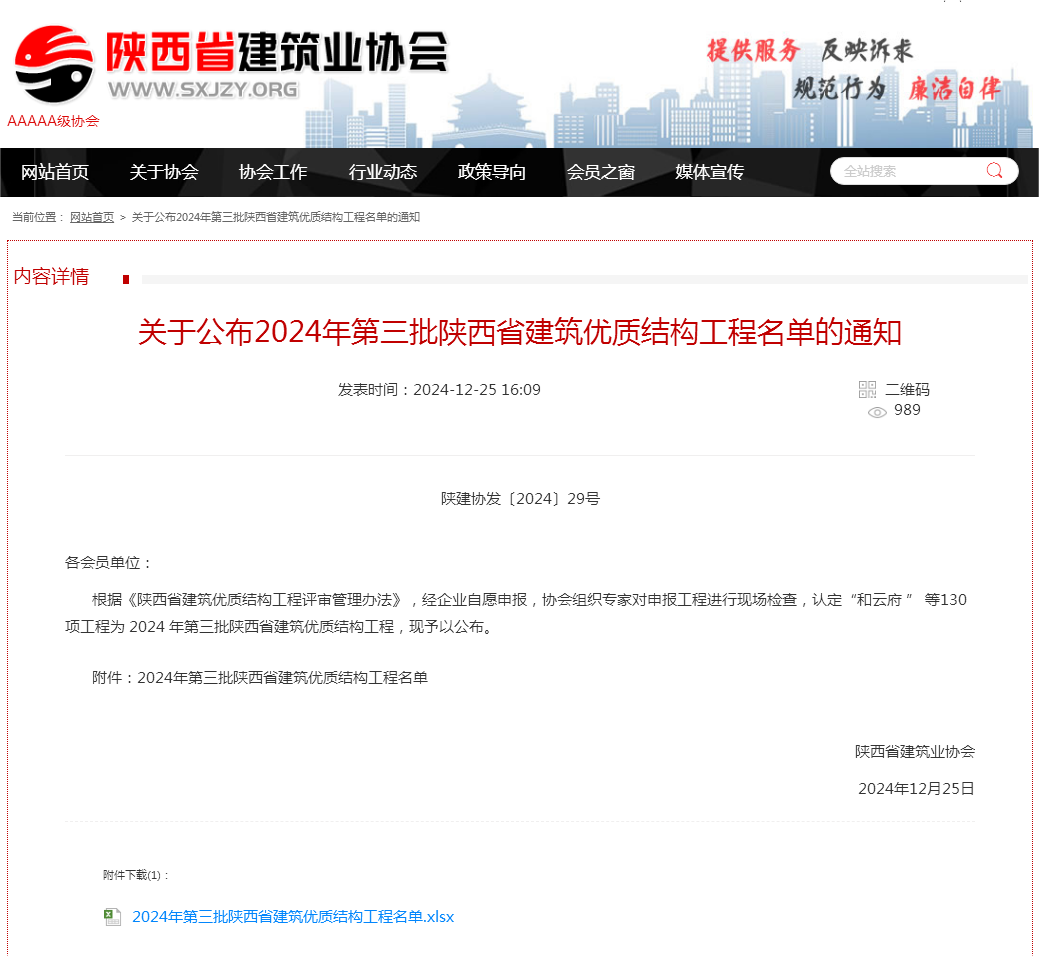Image resolution: width=1039 pixels, height=956 pixels.
Task: Go to the 行业动态 section
Action: click(x=382, y=172)
